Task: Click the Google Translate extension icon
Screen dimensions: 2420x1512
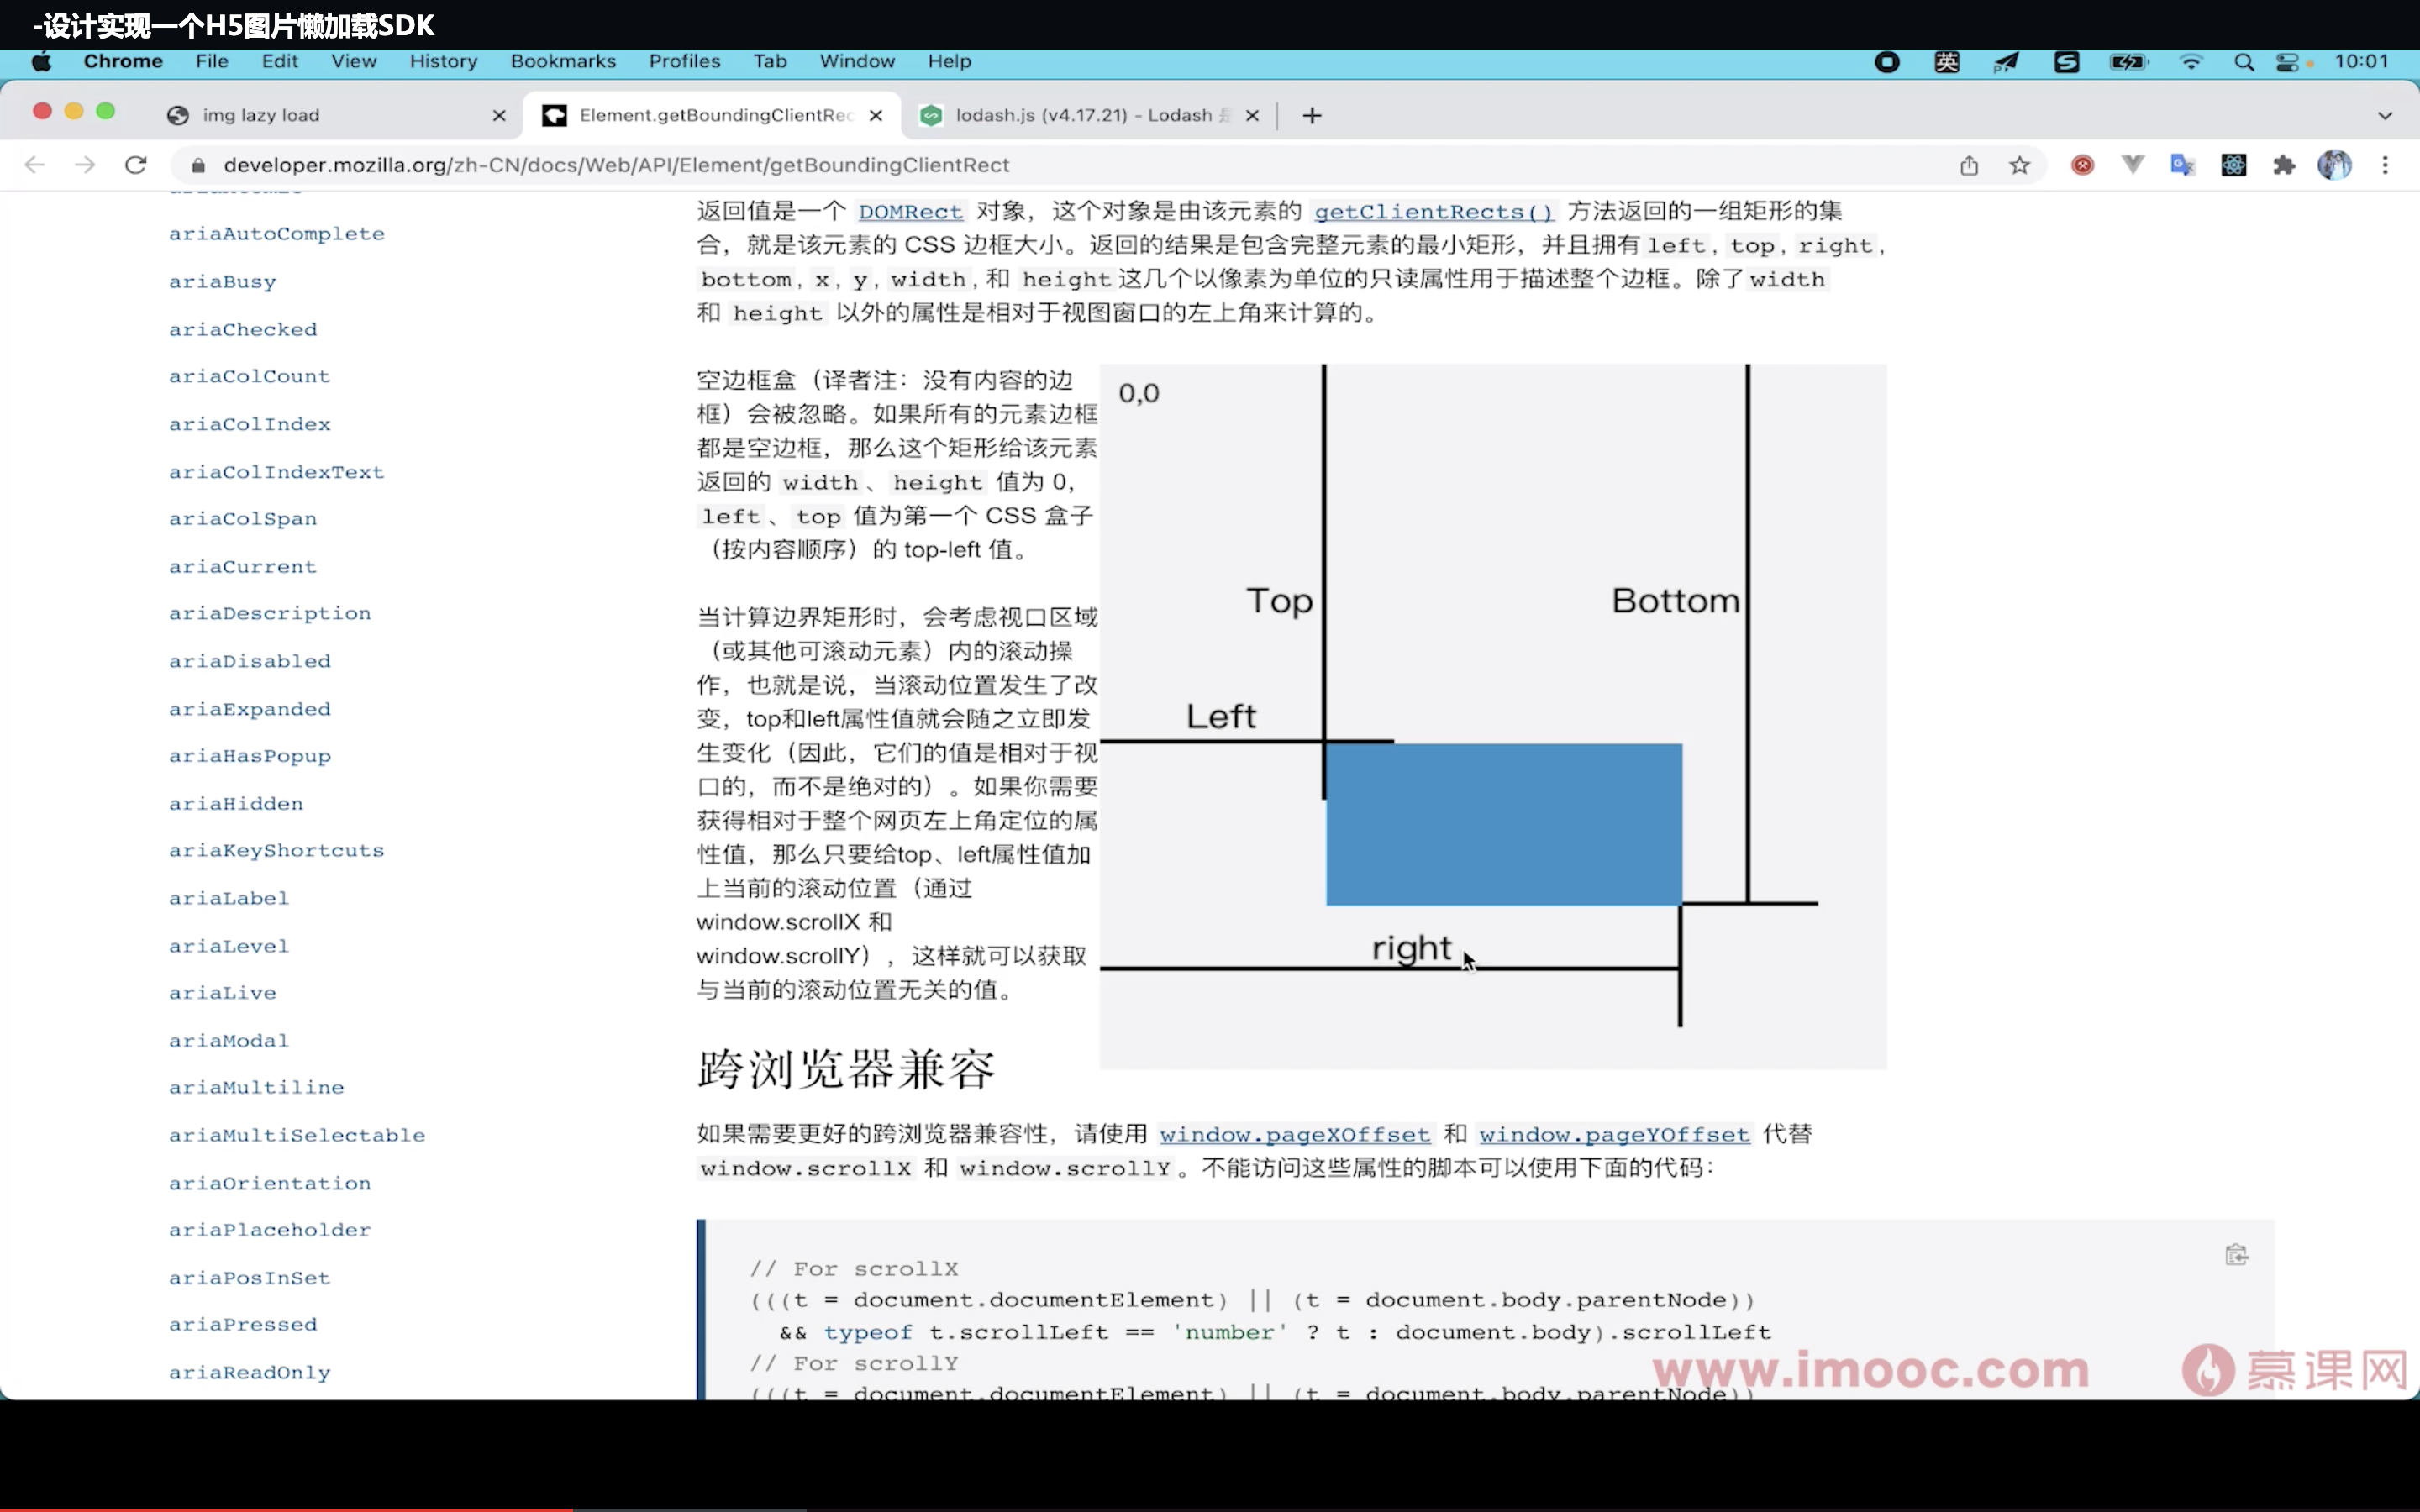Action: [x=2184, y=165]
